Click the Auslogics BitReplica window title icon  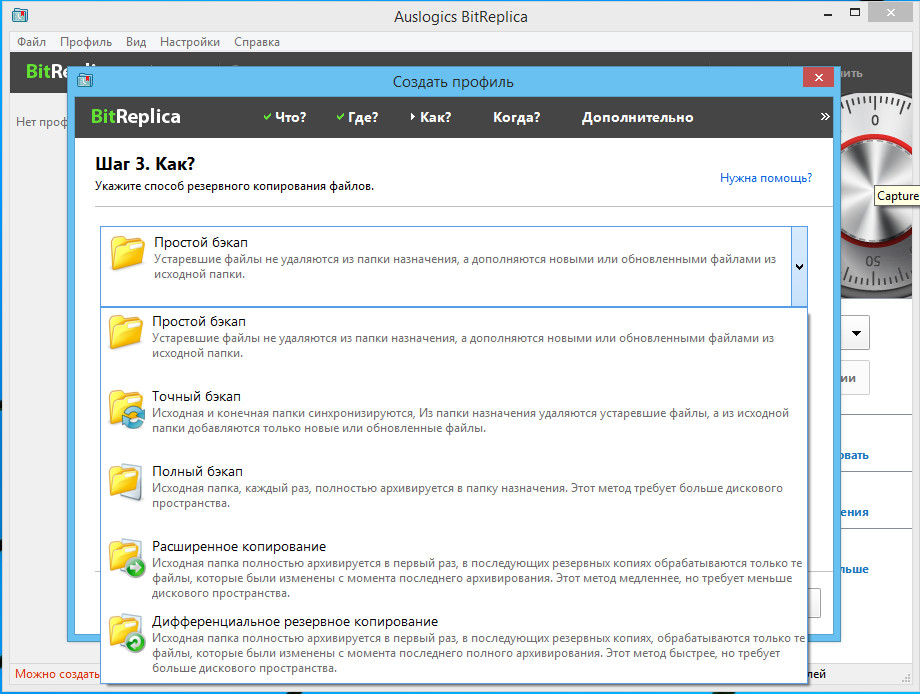(x=20, y=15)
